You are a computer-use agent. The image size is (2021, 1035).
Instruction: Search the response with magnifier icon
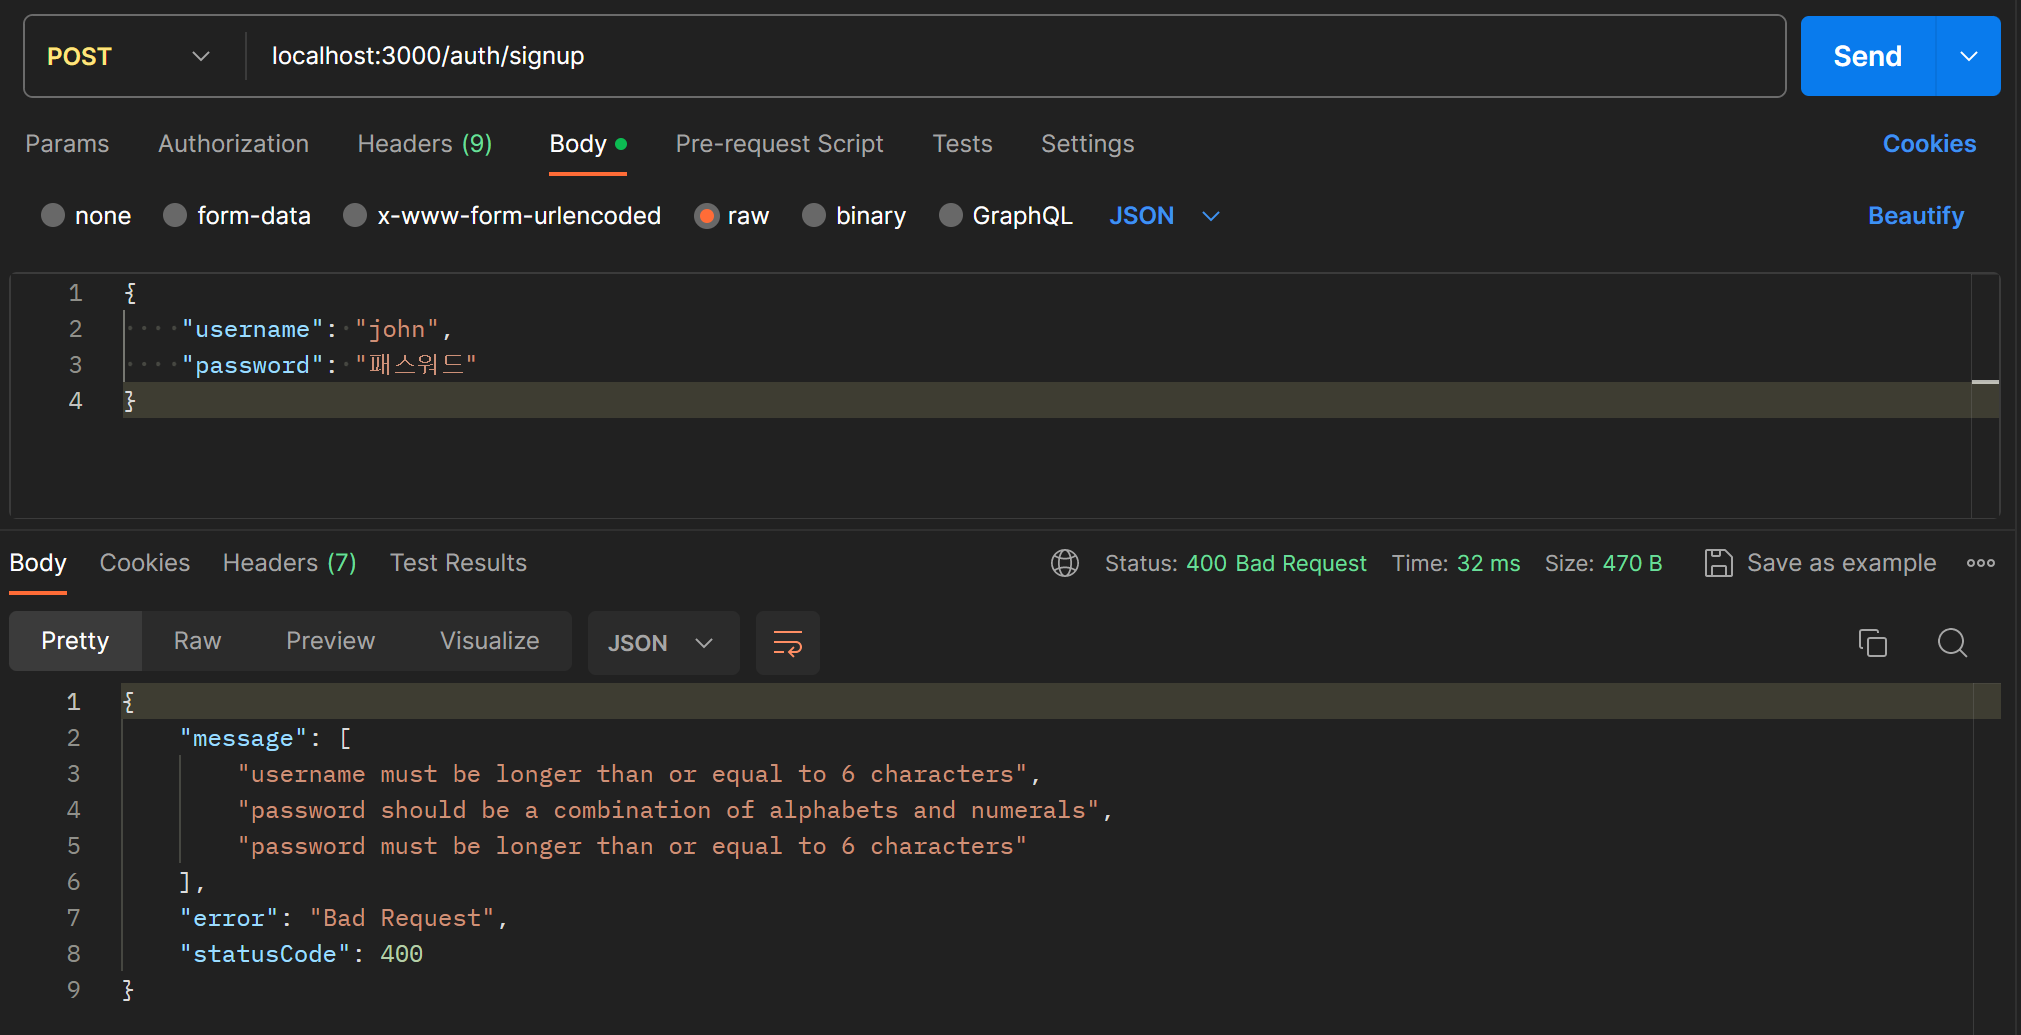tap(1952, 643)
